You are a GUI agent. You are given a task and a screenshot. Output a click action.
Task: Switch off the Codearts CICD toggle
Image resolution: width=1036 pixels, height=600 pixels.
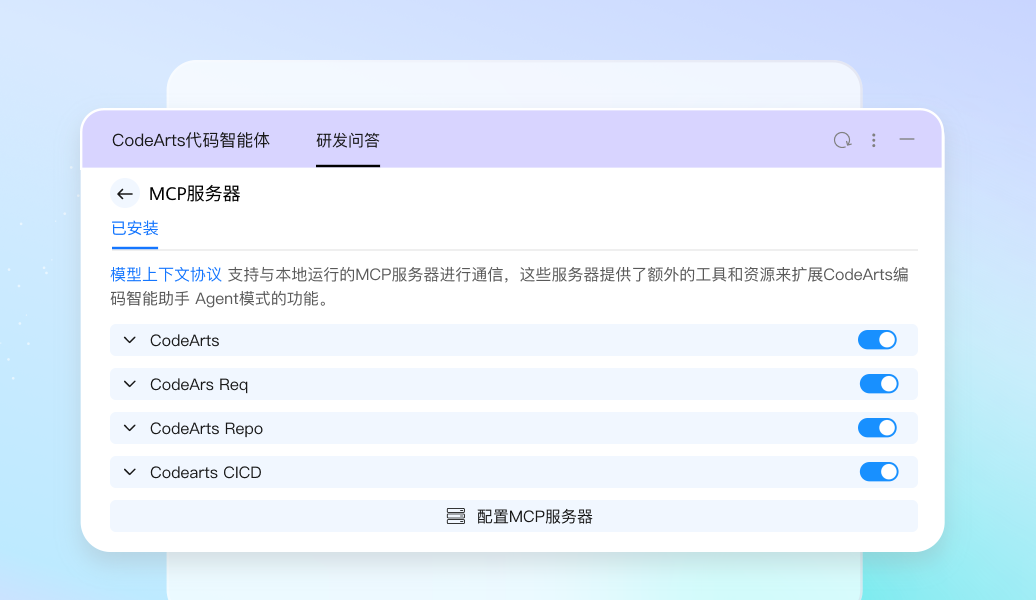coord(879,472)
